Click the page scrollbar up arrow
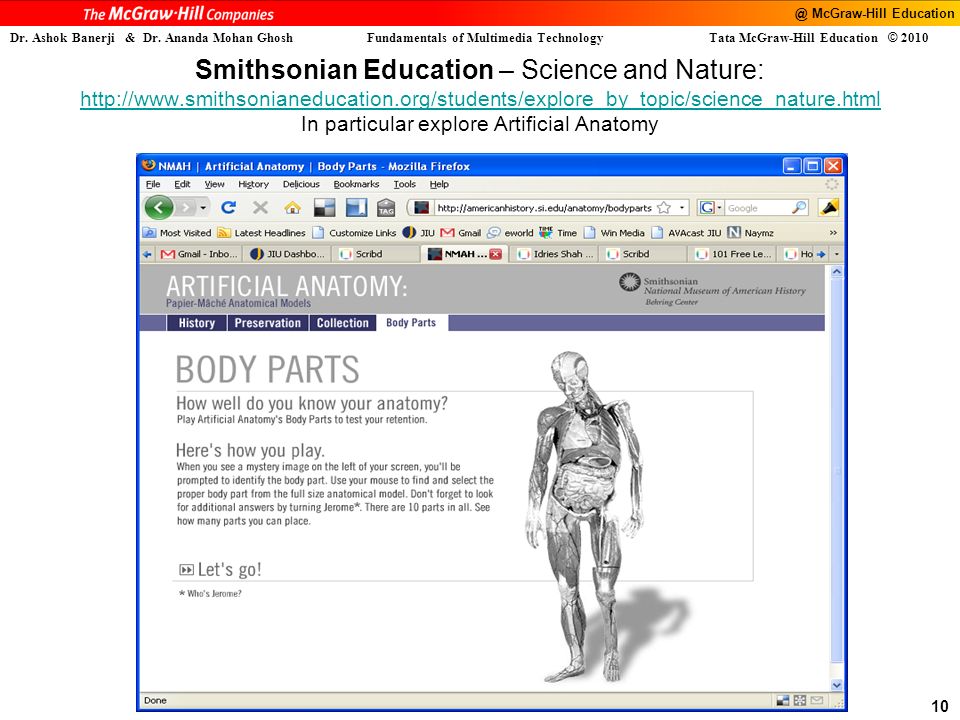This screenshot has height=720, width=960. coord(836,271)
